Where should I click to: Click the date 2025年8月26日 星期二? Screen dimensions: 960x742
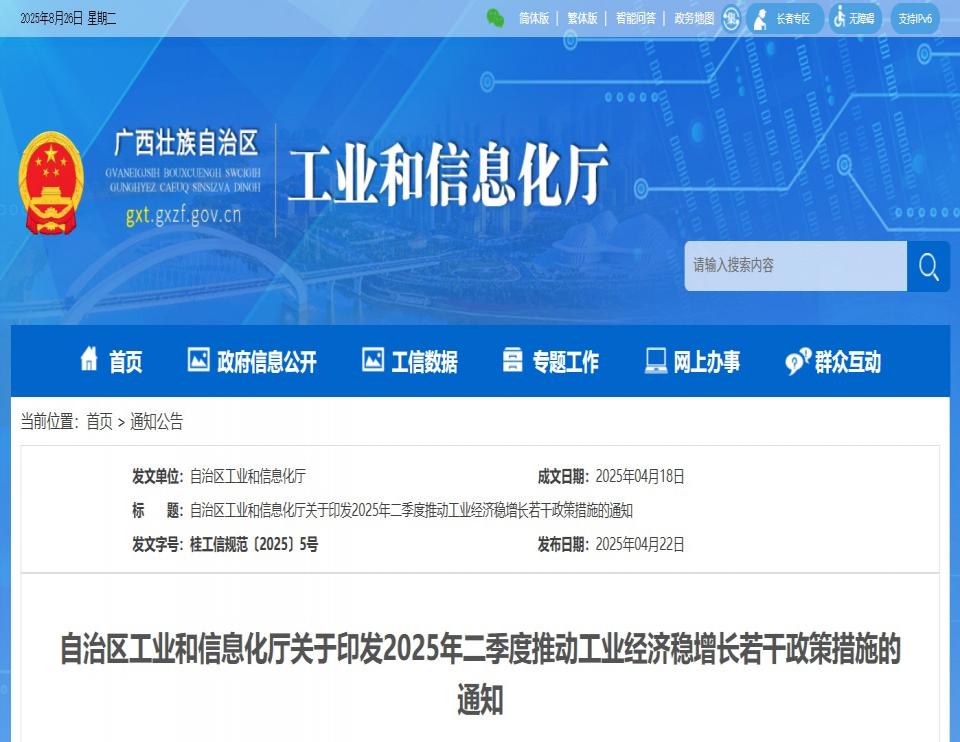tap(68, 18)
